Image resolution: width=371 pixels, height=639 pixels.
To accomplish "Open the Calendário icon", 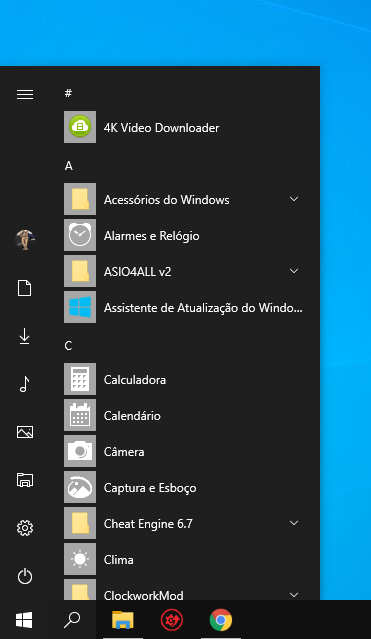I will click(80, 415).
